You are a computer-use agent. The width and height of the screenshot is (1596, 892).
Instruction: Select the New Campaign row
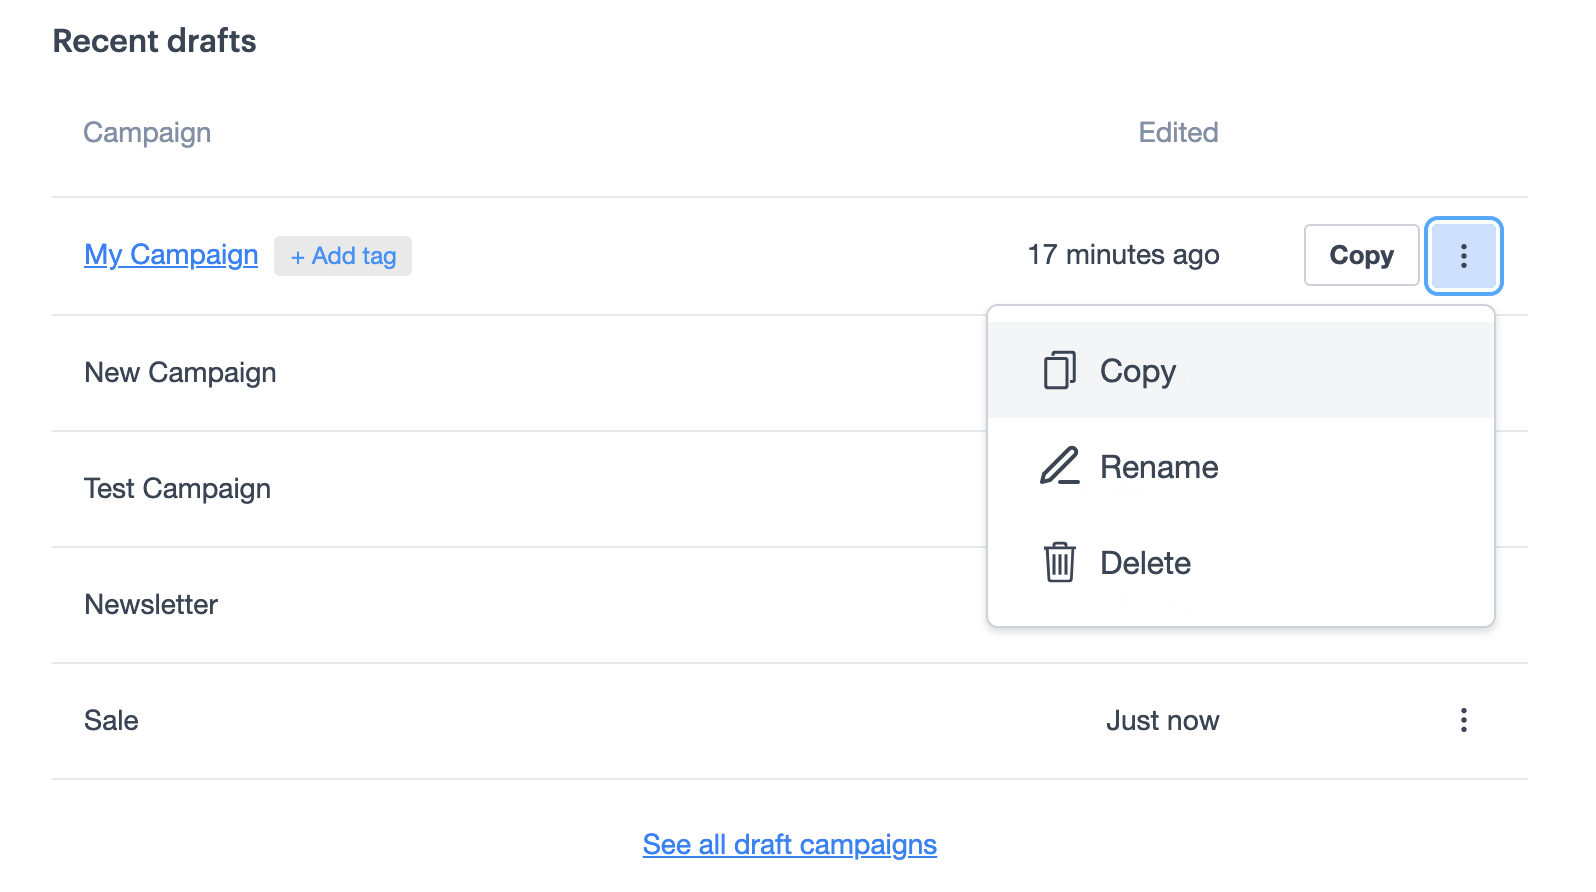point(180,372)
